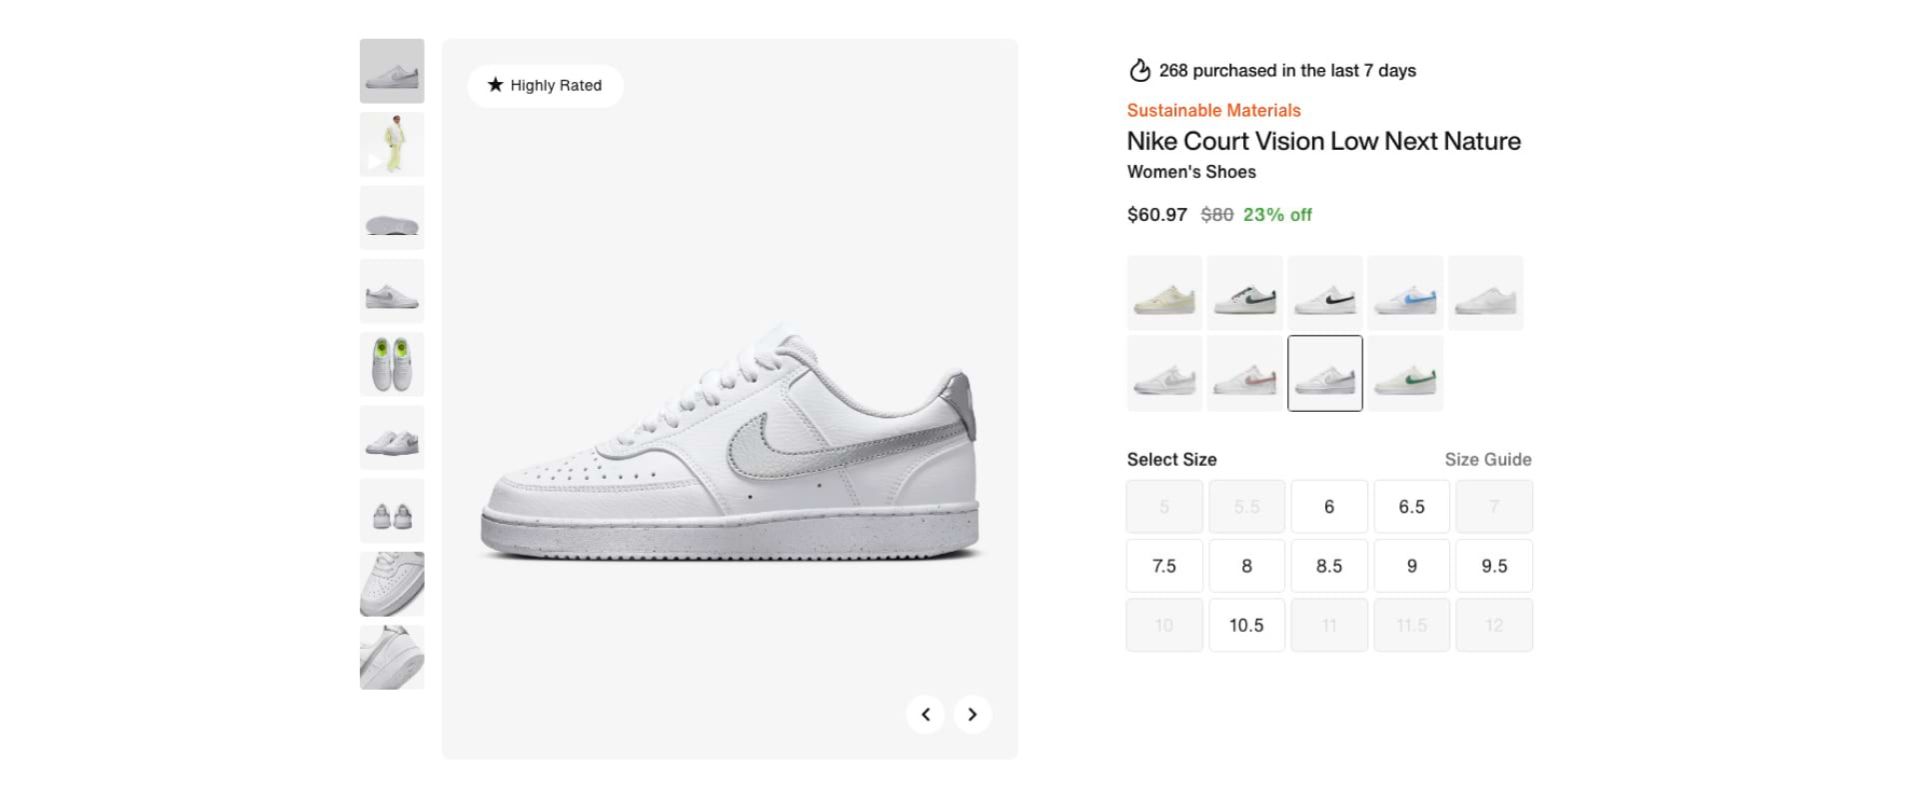Screen dimensions: 1920x799
Task: Click the previous image arrow
Action: pos(925,714)
